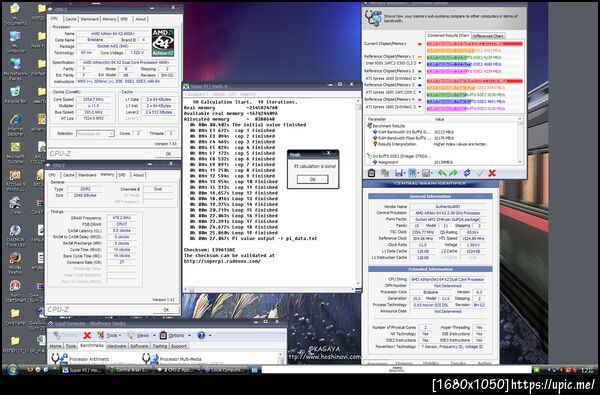Open the CoreTemp folder on the desktop
Screen dimensions: 600x395
[x=15, y=317]
